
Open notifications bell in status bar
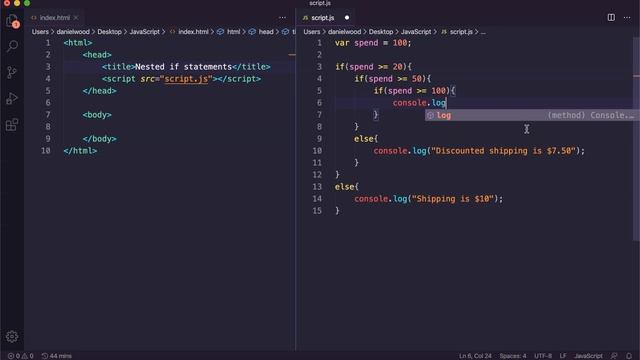click(x=629, y=356)
